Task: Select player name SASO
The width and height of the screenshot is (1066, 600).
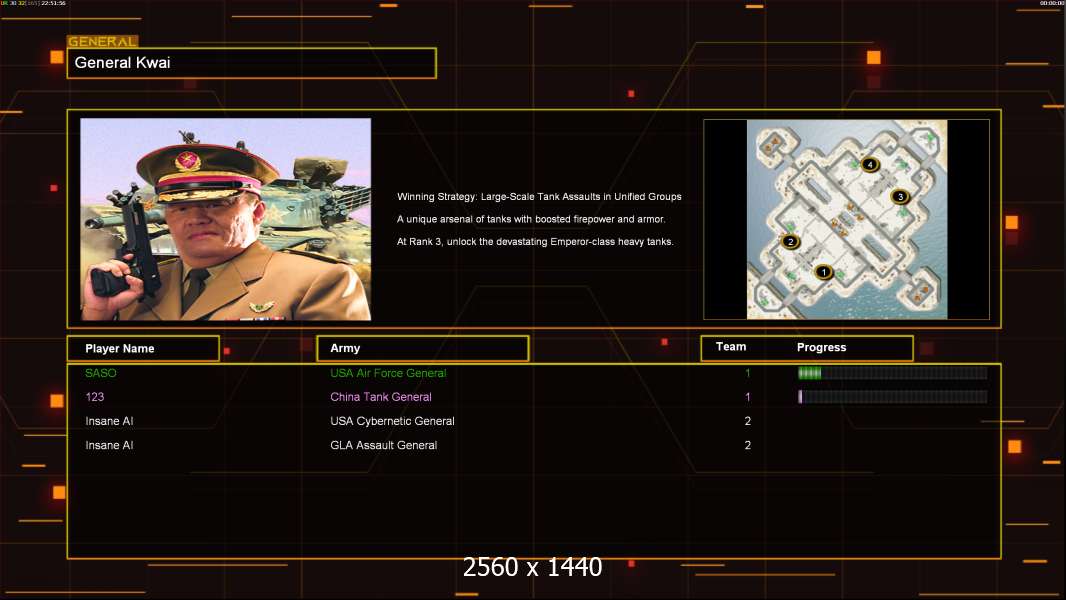Action: click(101, 373)
